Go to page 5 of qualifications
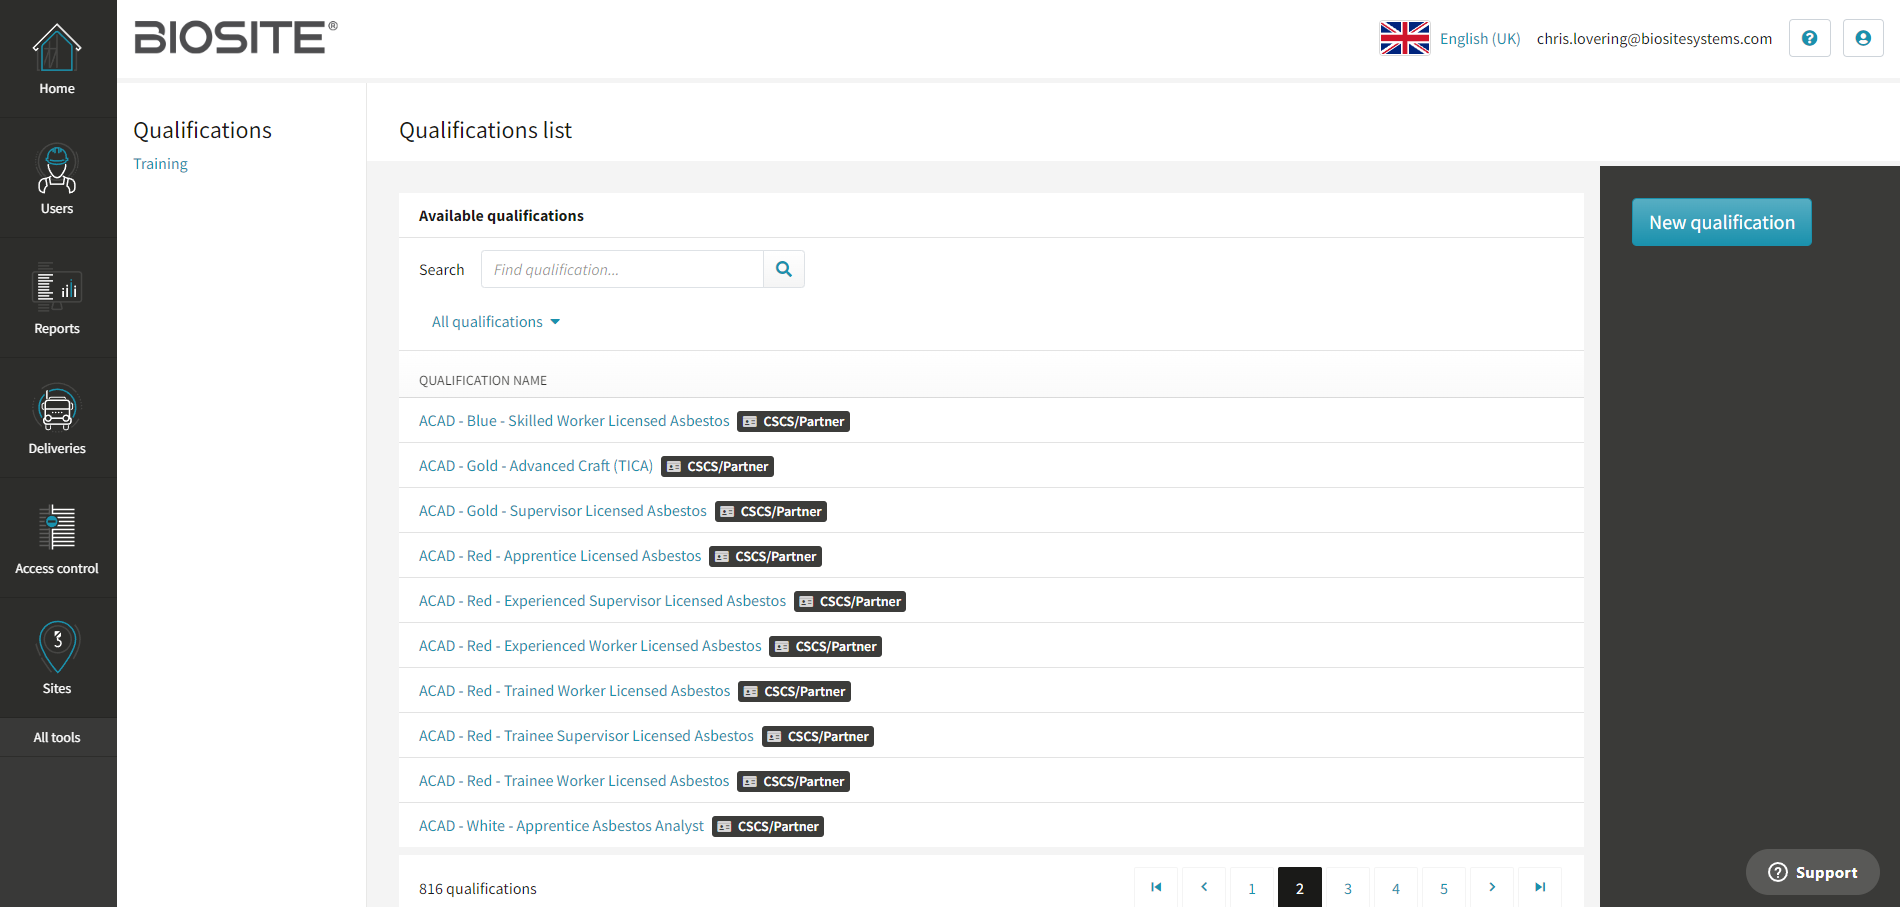The image size is (1900, 907). tap(1444, 887)
